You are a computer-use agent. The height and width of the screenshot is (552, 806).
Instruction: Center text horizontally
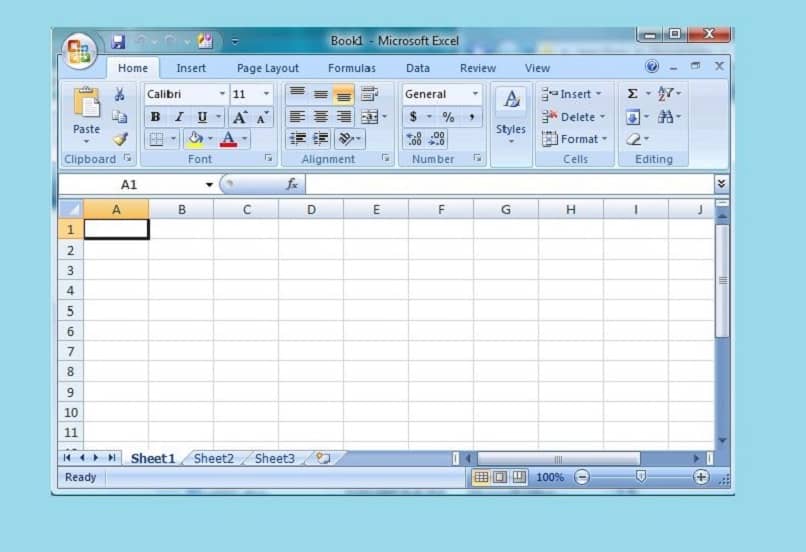click(x=321, y=117)
